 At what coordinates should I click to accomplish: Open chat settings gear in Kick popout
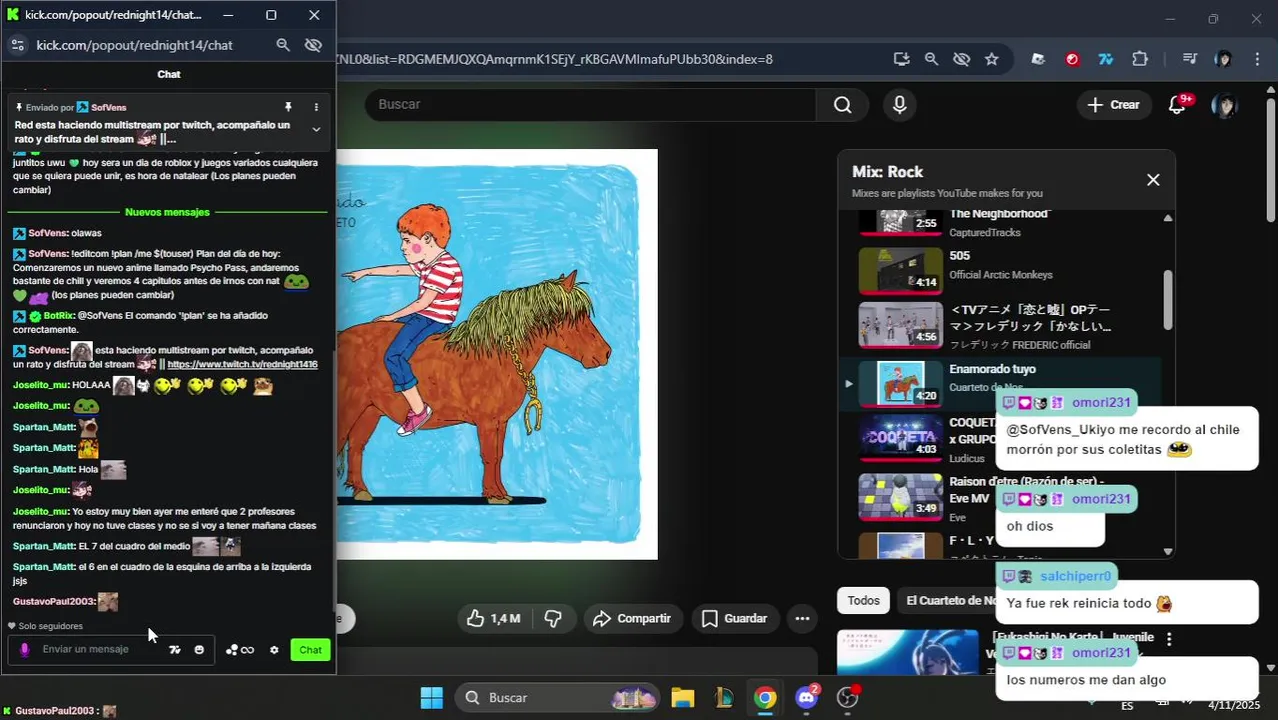point(274,650)
